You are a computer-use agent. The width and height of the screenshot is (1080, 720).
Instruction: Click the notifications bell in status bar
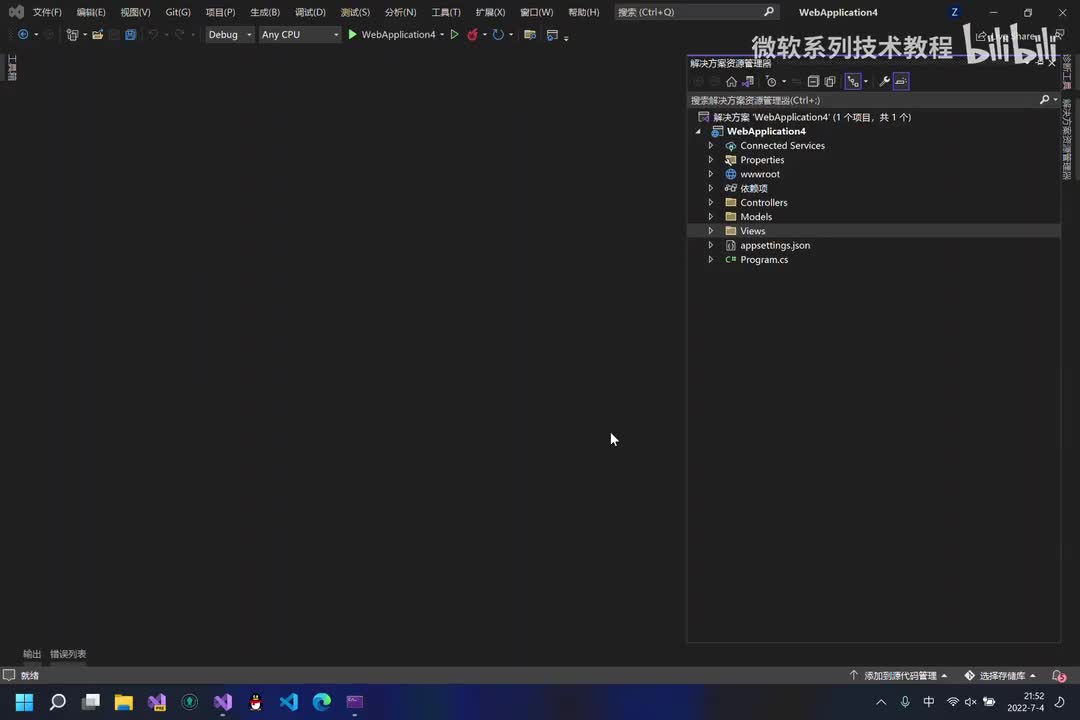(1059, 676)
